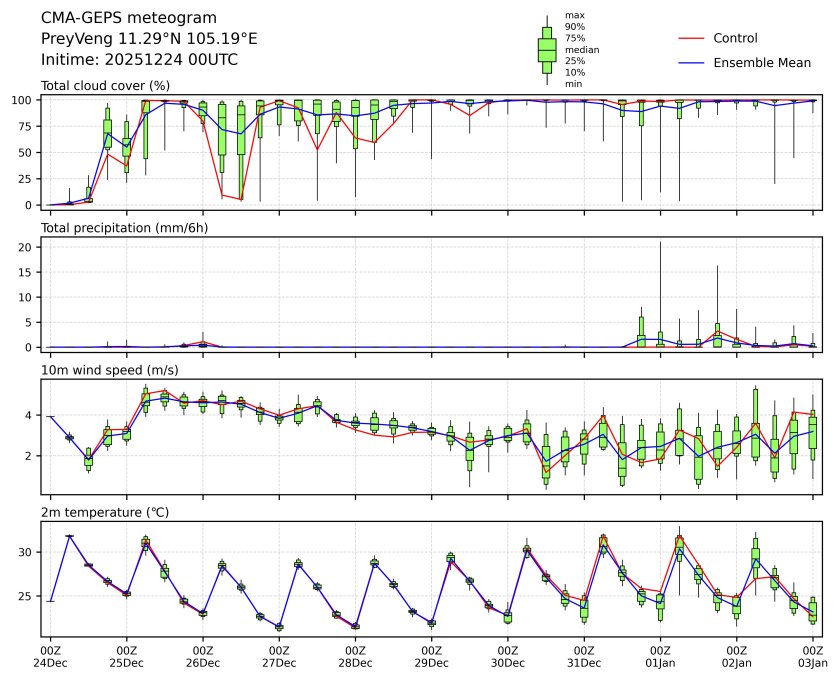Click the 00Z 28Dec x-axis tick label

[x=355, y=656]
